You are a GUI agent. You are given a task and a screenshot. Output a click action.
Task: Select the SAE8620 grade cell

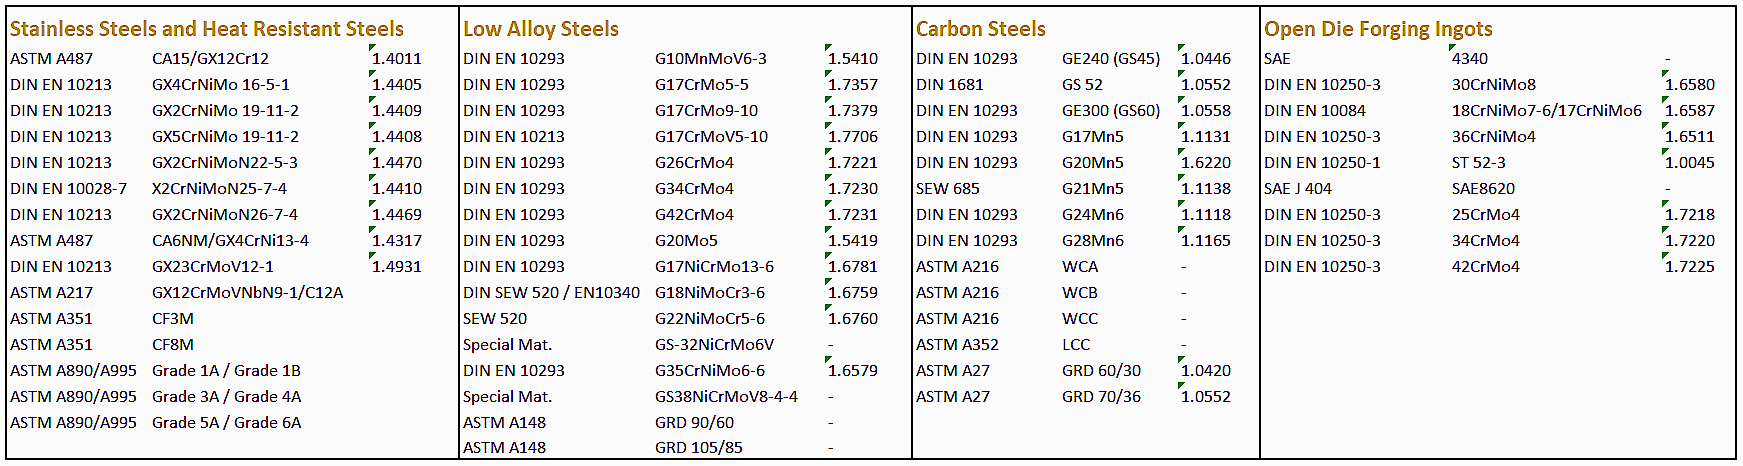click(1483, 189)
